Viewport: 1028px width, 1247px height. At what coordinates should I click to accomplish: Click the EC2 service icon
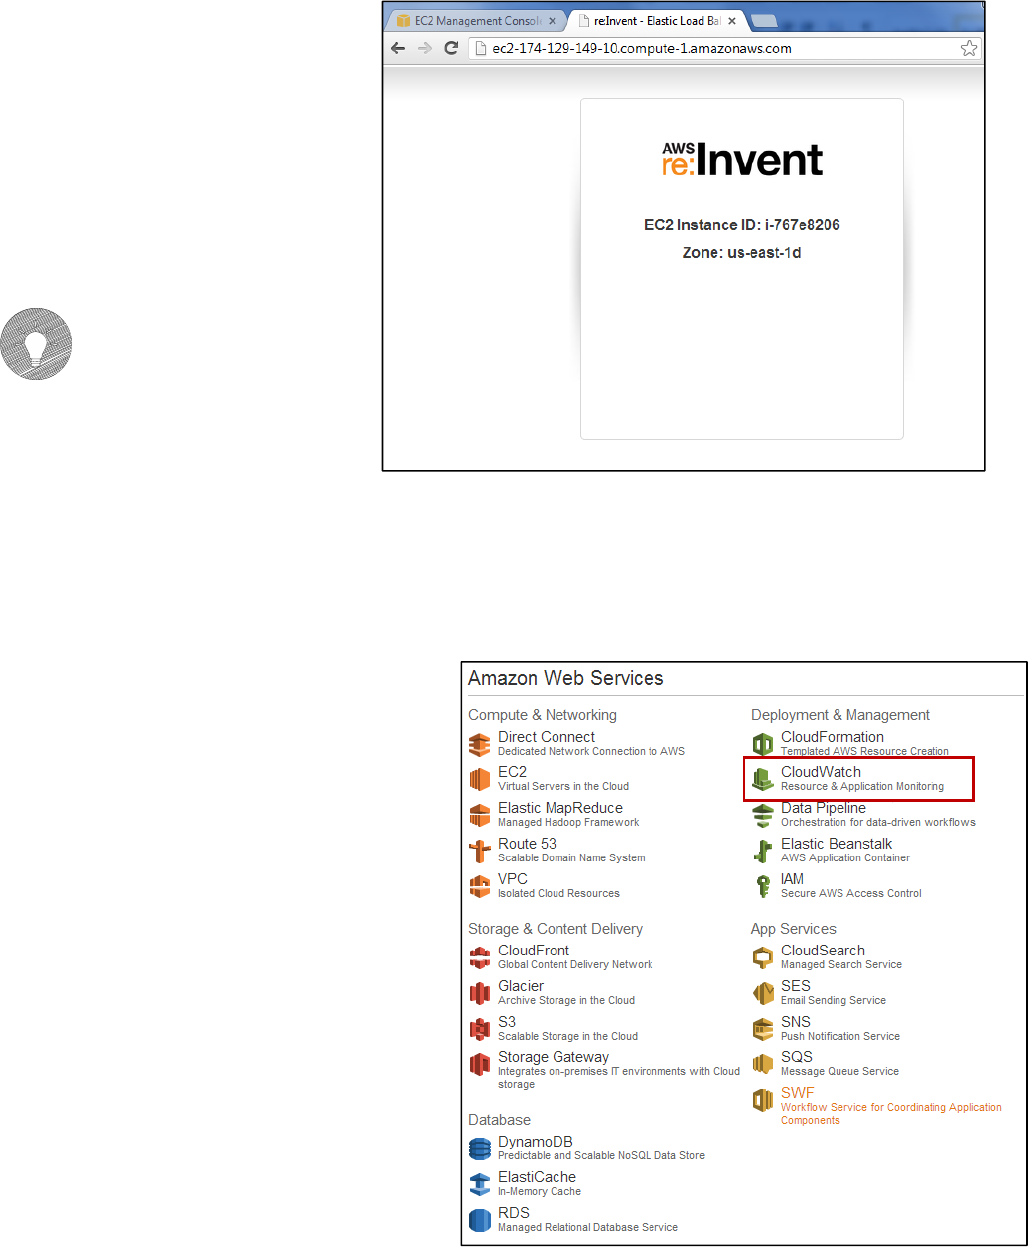[x=480, y=779]
